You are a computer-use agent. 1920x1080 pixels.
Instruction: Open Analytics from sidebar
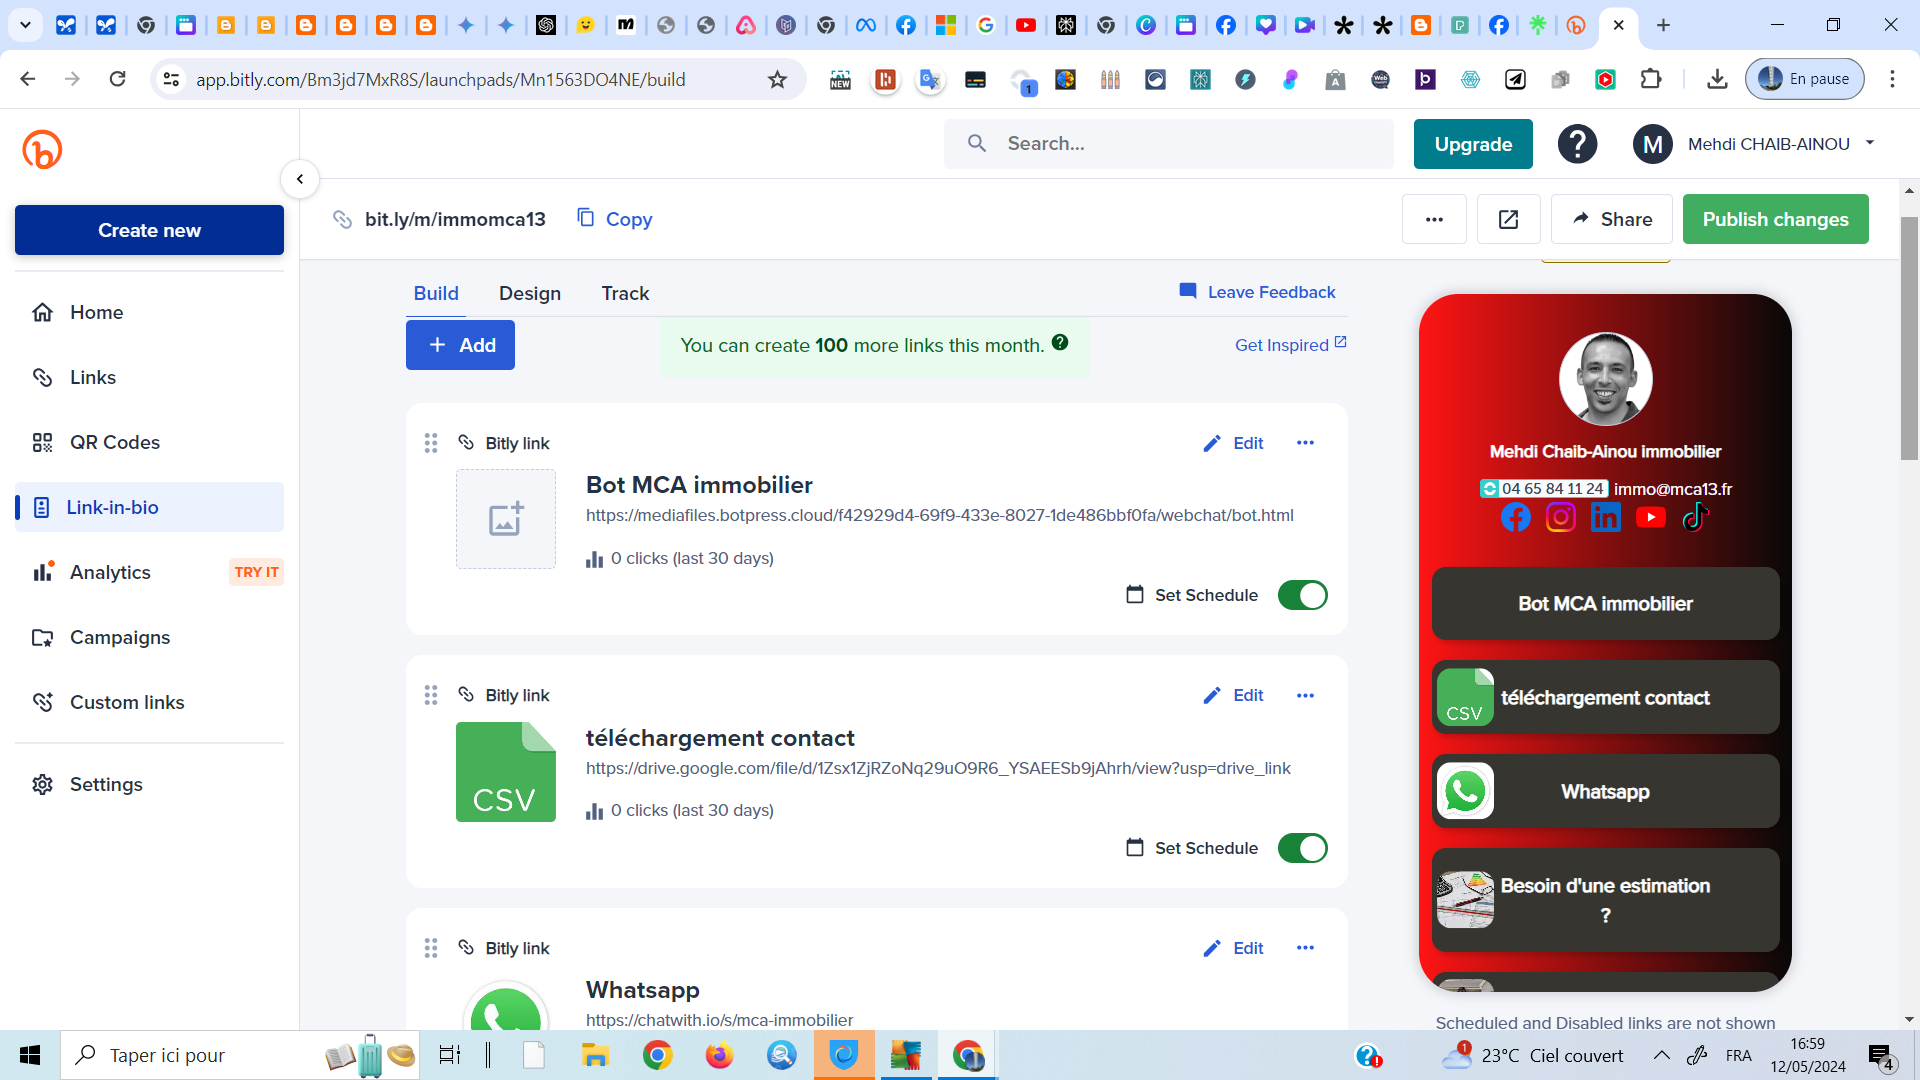pos(149,572)
